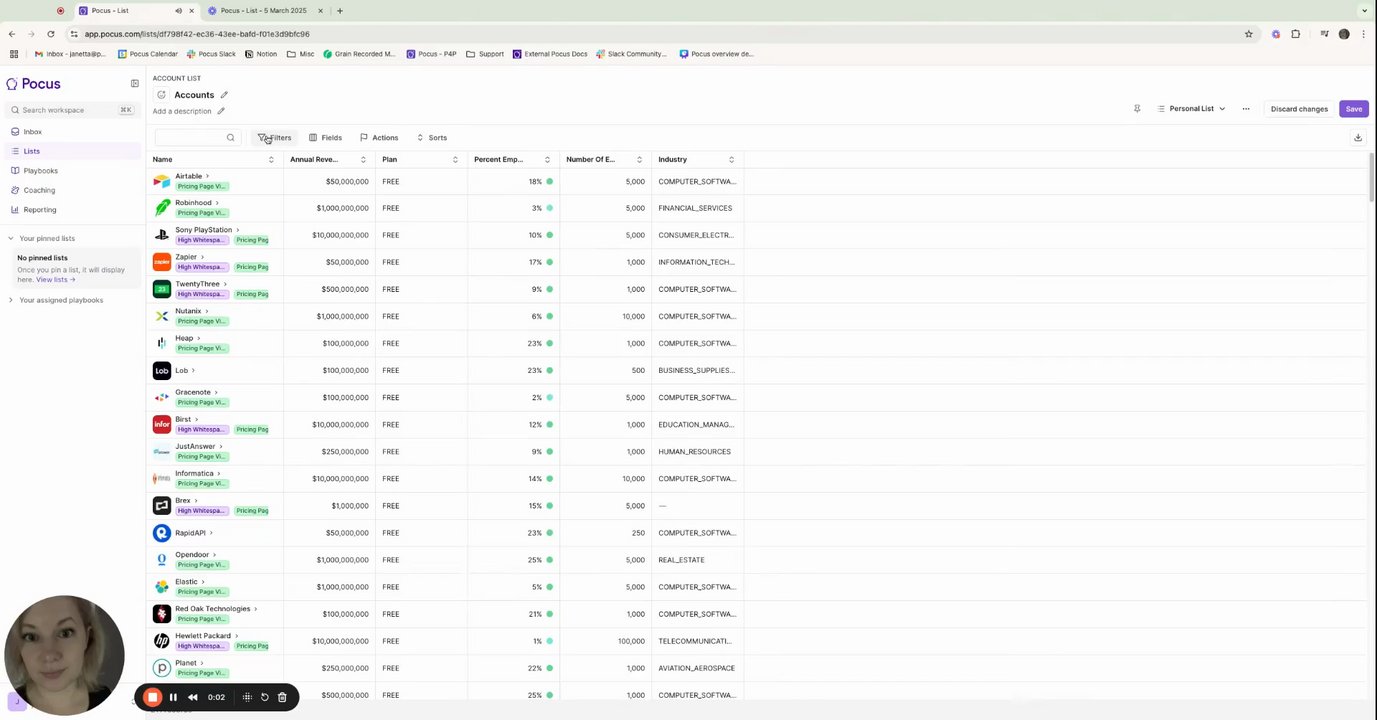The height and width of the screenshot is (720, 1377).
Task: Expand Your assigned playbooks section
Action: pos(10,300)
